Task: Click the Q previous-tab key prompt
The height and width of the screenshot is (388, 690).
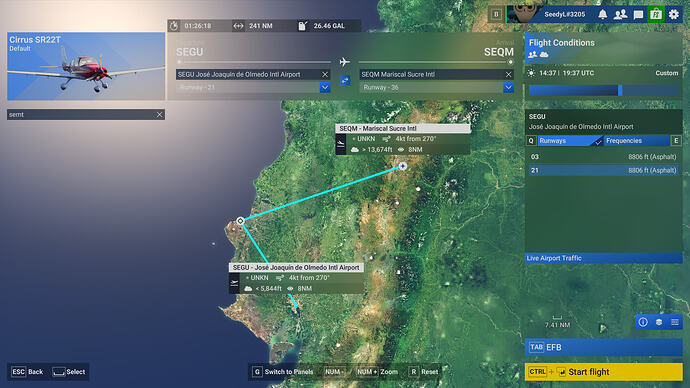Action: [x=531, y=141]
